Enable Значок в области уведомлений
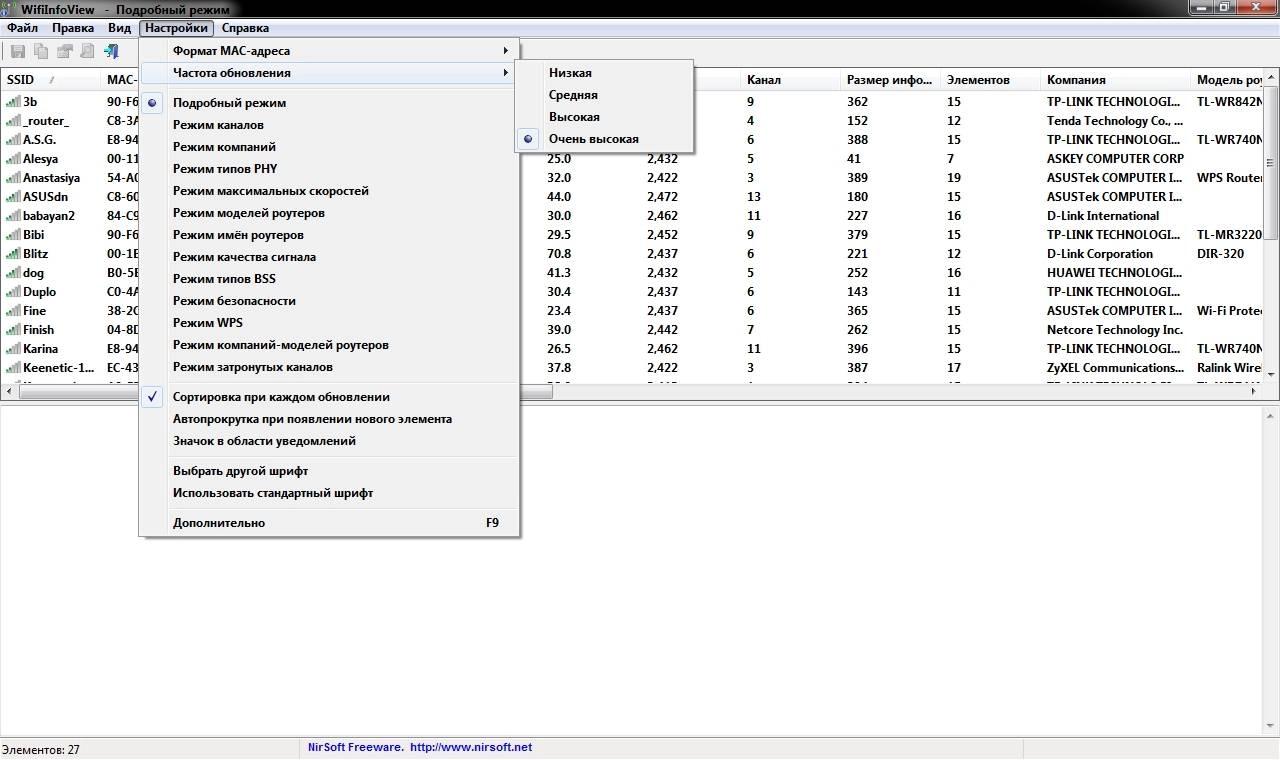The width and height of the screenshot is (1280, 760). (329, 441)
